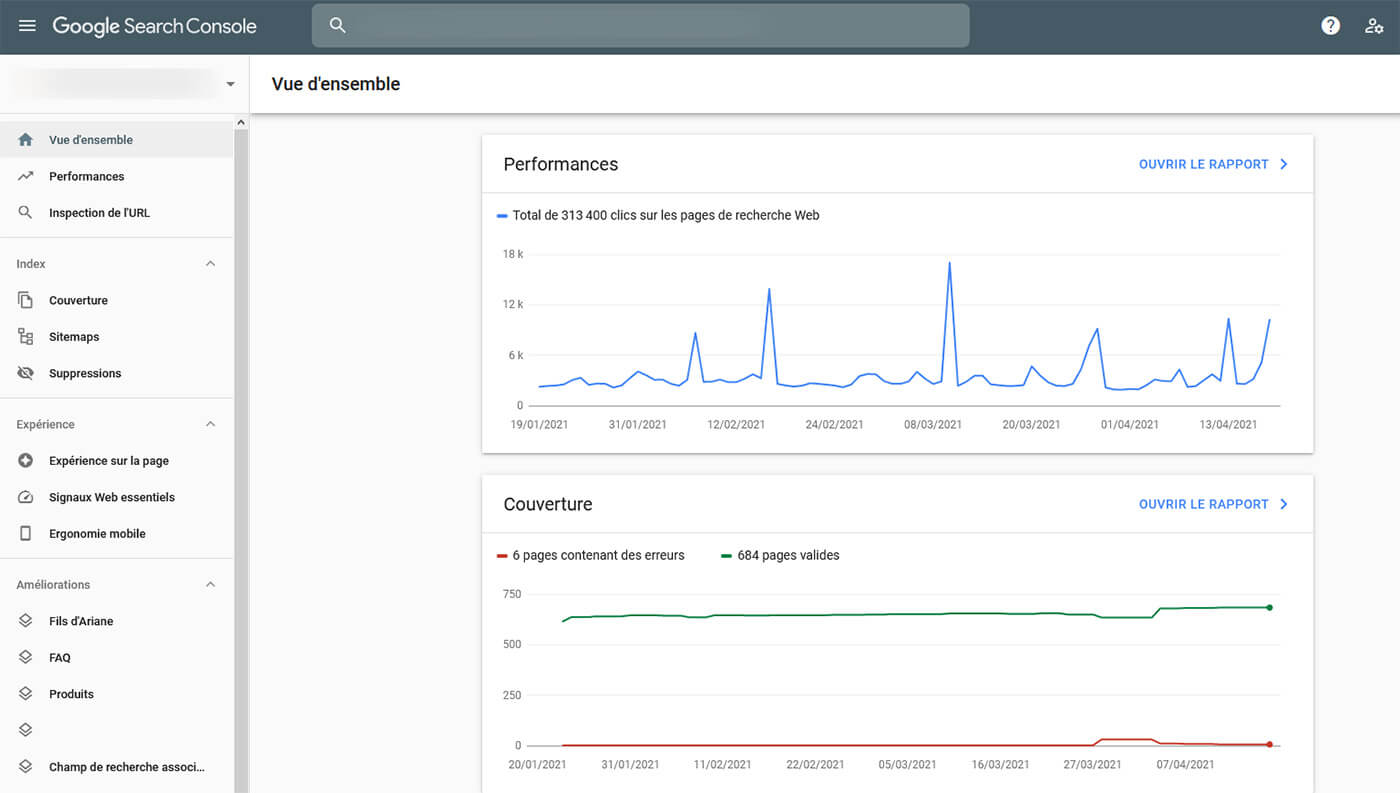
Task: Open Fils d'Ariane enhancement report
Action: coord(116,621)
